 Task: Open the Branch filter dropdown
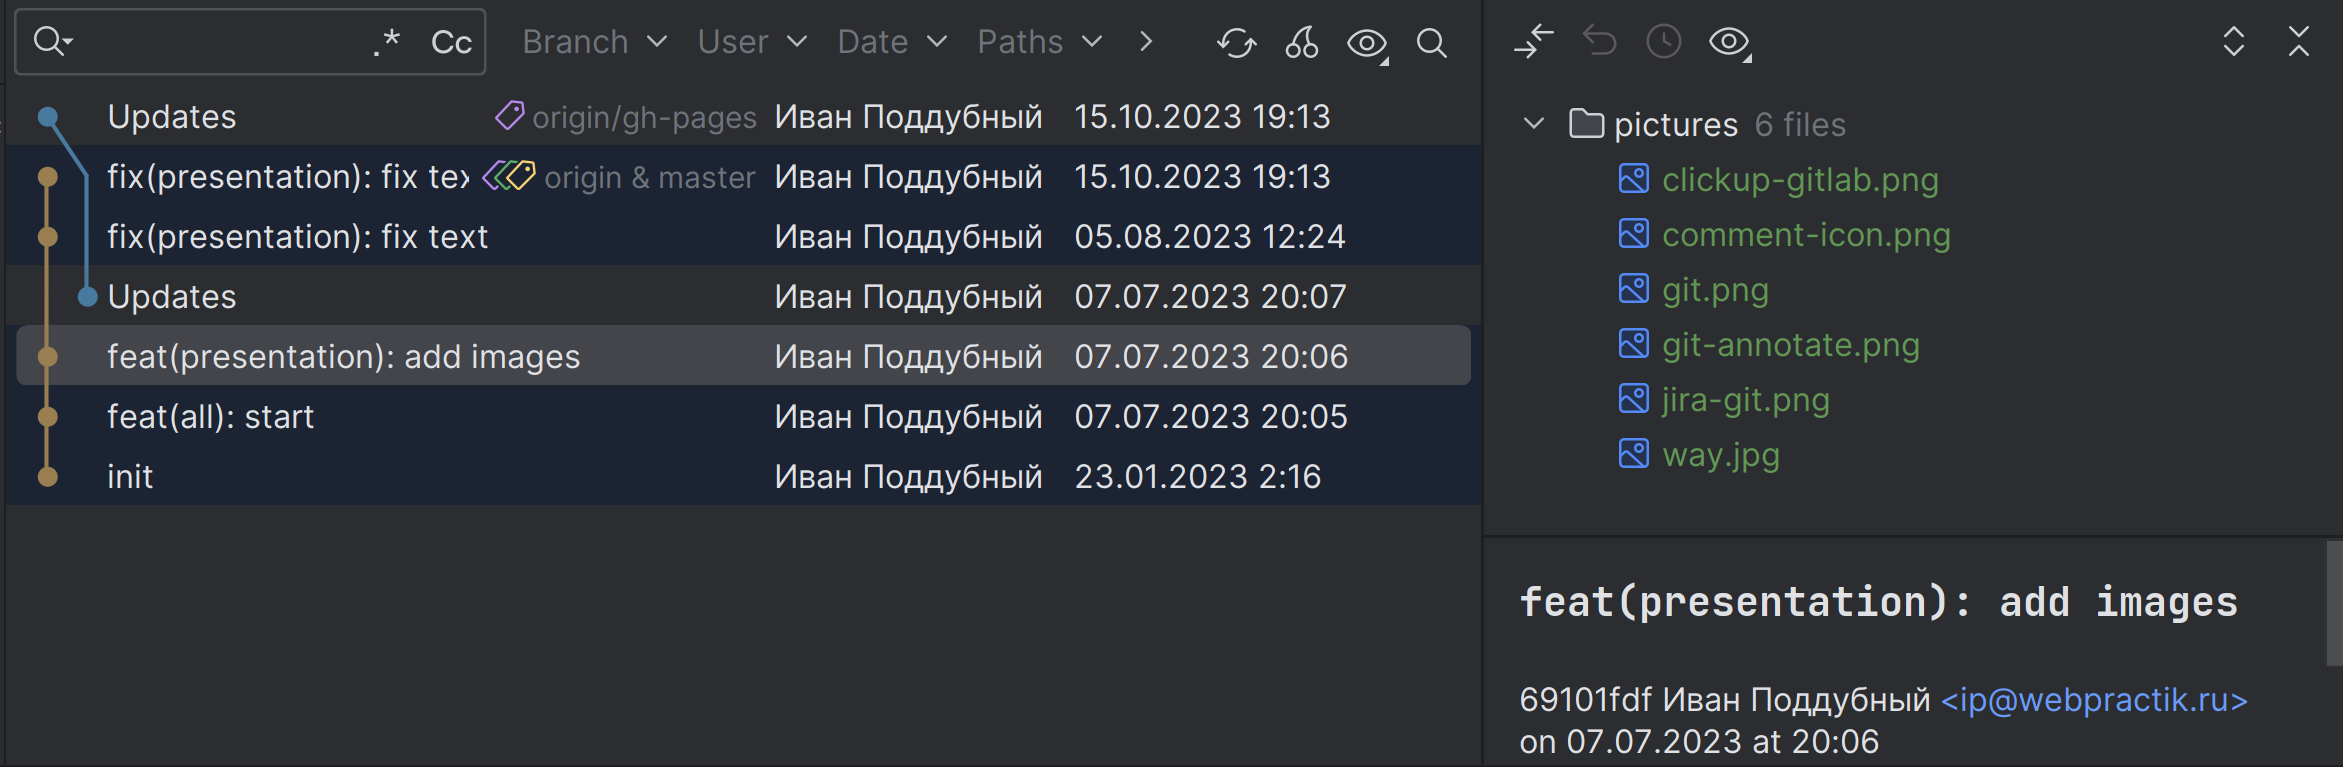click(594, 42)
